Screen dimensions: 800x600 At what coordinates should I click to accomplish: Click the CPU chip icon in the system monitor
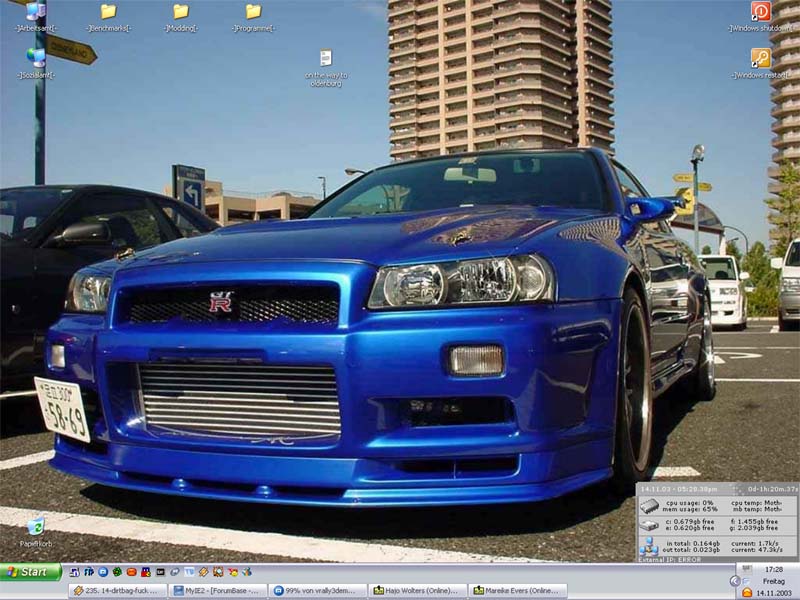[x=649, y=506]
